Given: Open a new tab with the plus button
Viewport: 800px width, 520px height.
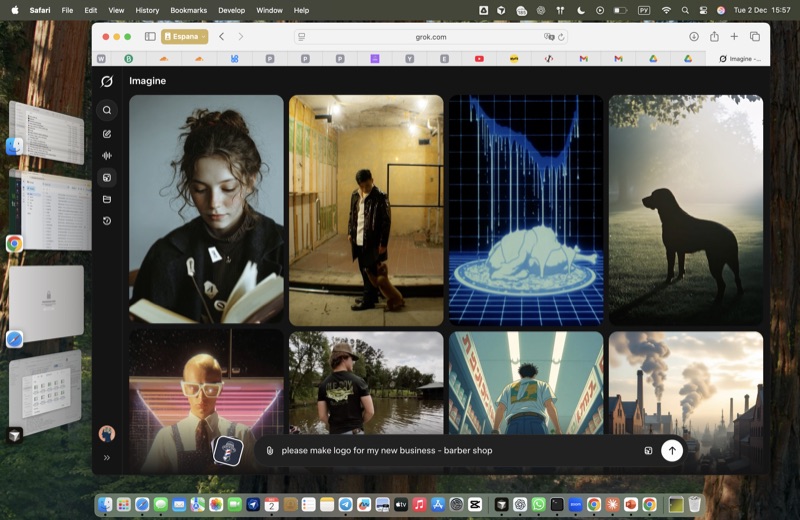Looking at the screenshot, I should click(734, 36).
